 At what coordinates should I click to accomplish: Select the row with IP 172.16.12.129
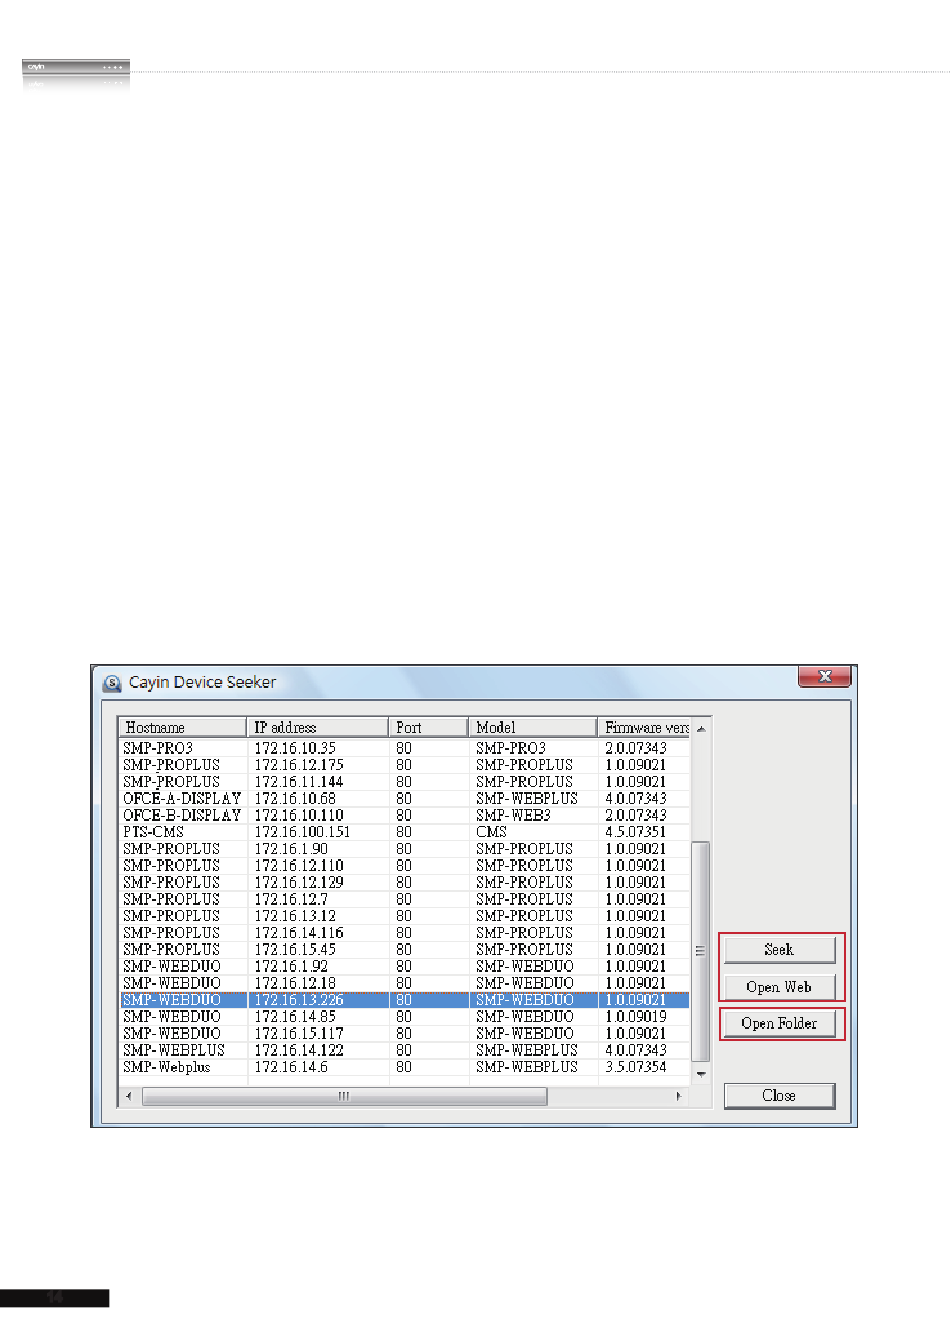tap(404, 882)
